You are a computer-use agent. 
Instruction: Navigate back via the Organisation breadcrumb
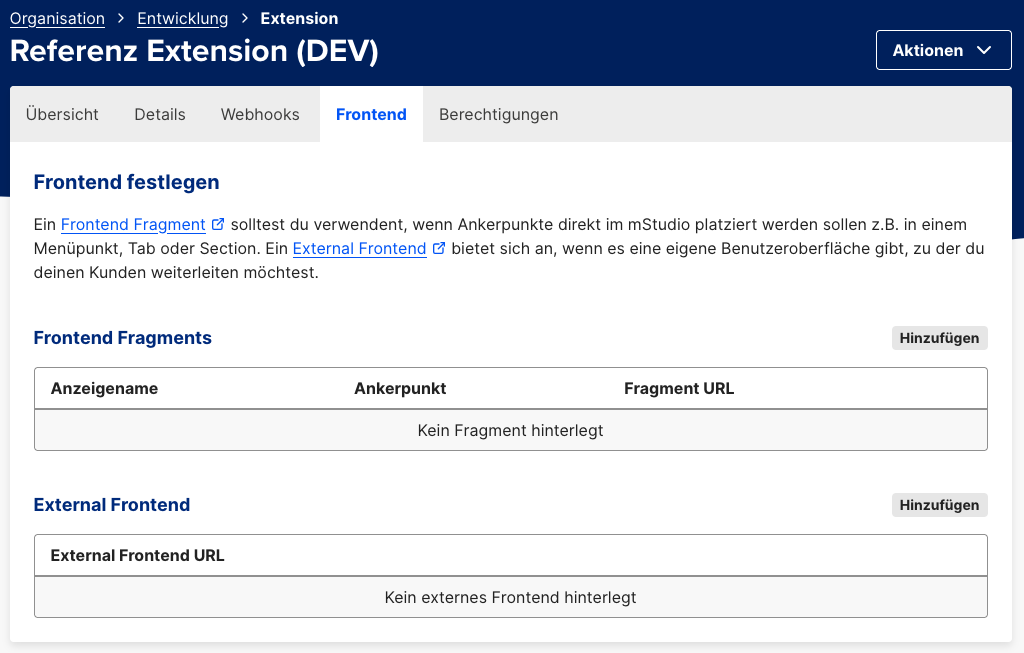click(57, 18)
